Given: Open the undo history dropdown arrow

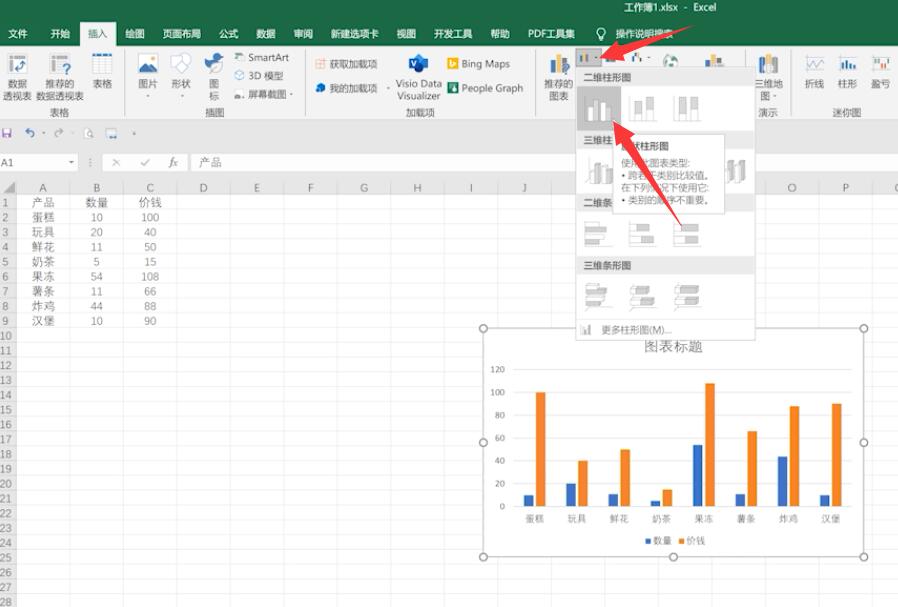Looking at the screenshot, I should click(44, 133).
